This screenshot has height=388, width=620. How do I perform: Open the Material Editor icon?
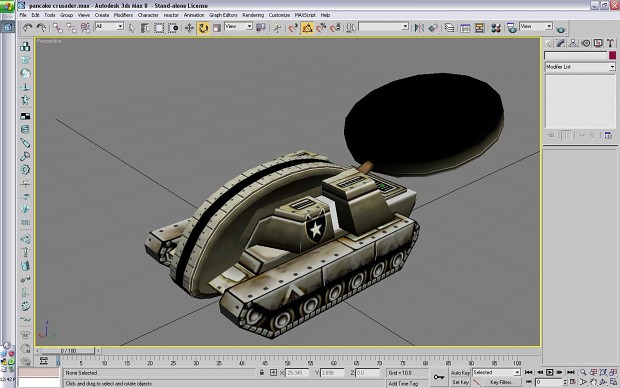click(496, 28)
